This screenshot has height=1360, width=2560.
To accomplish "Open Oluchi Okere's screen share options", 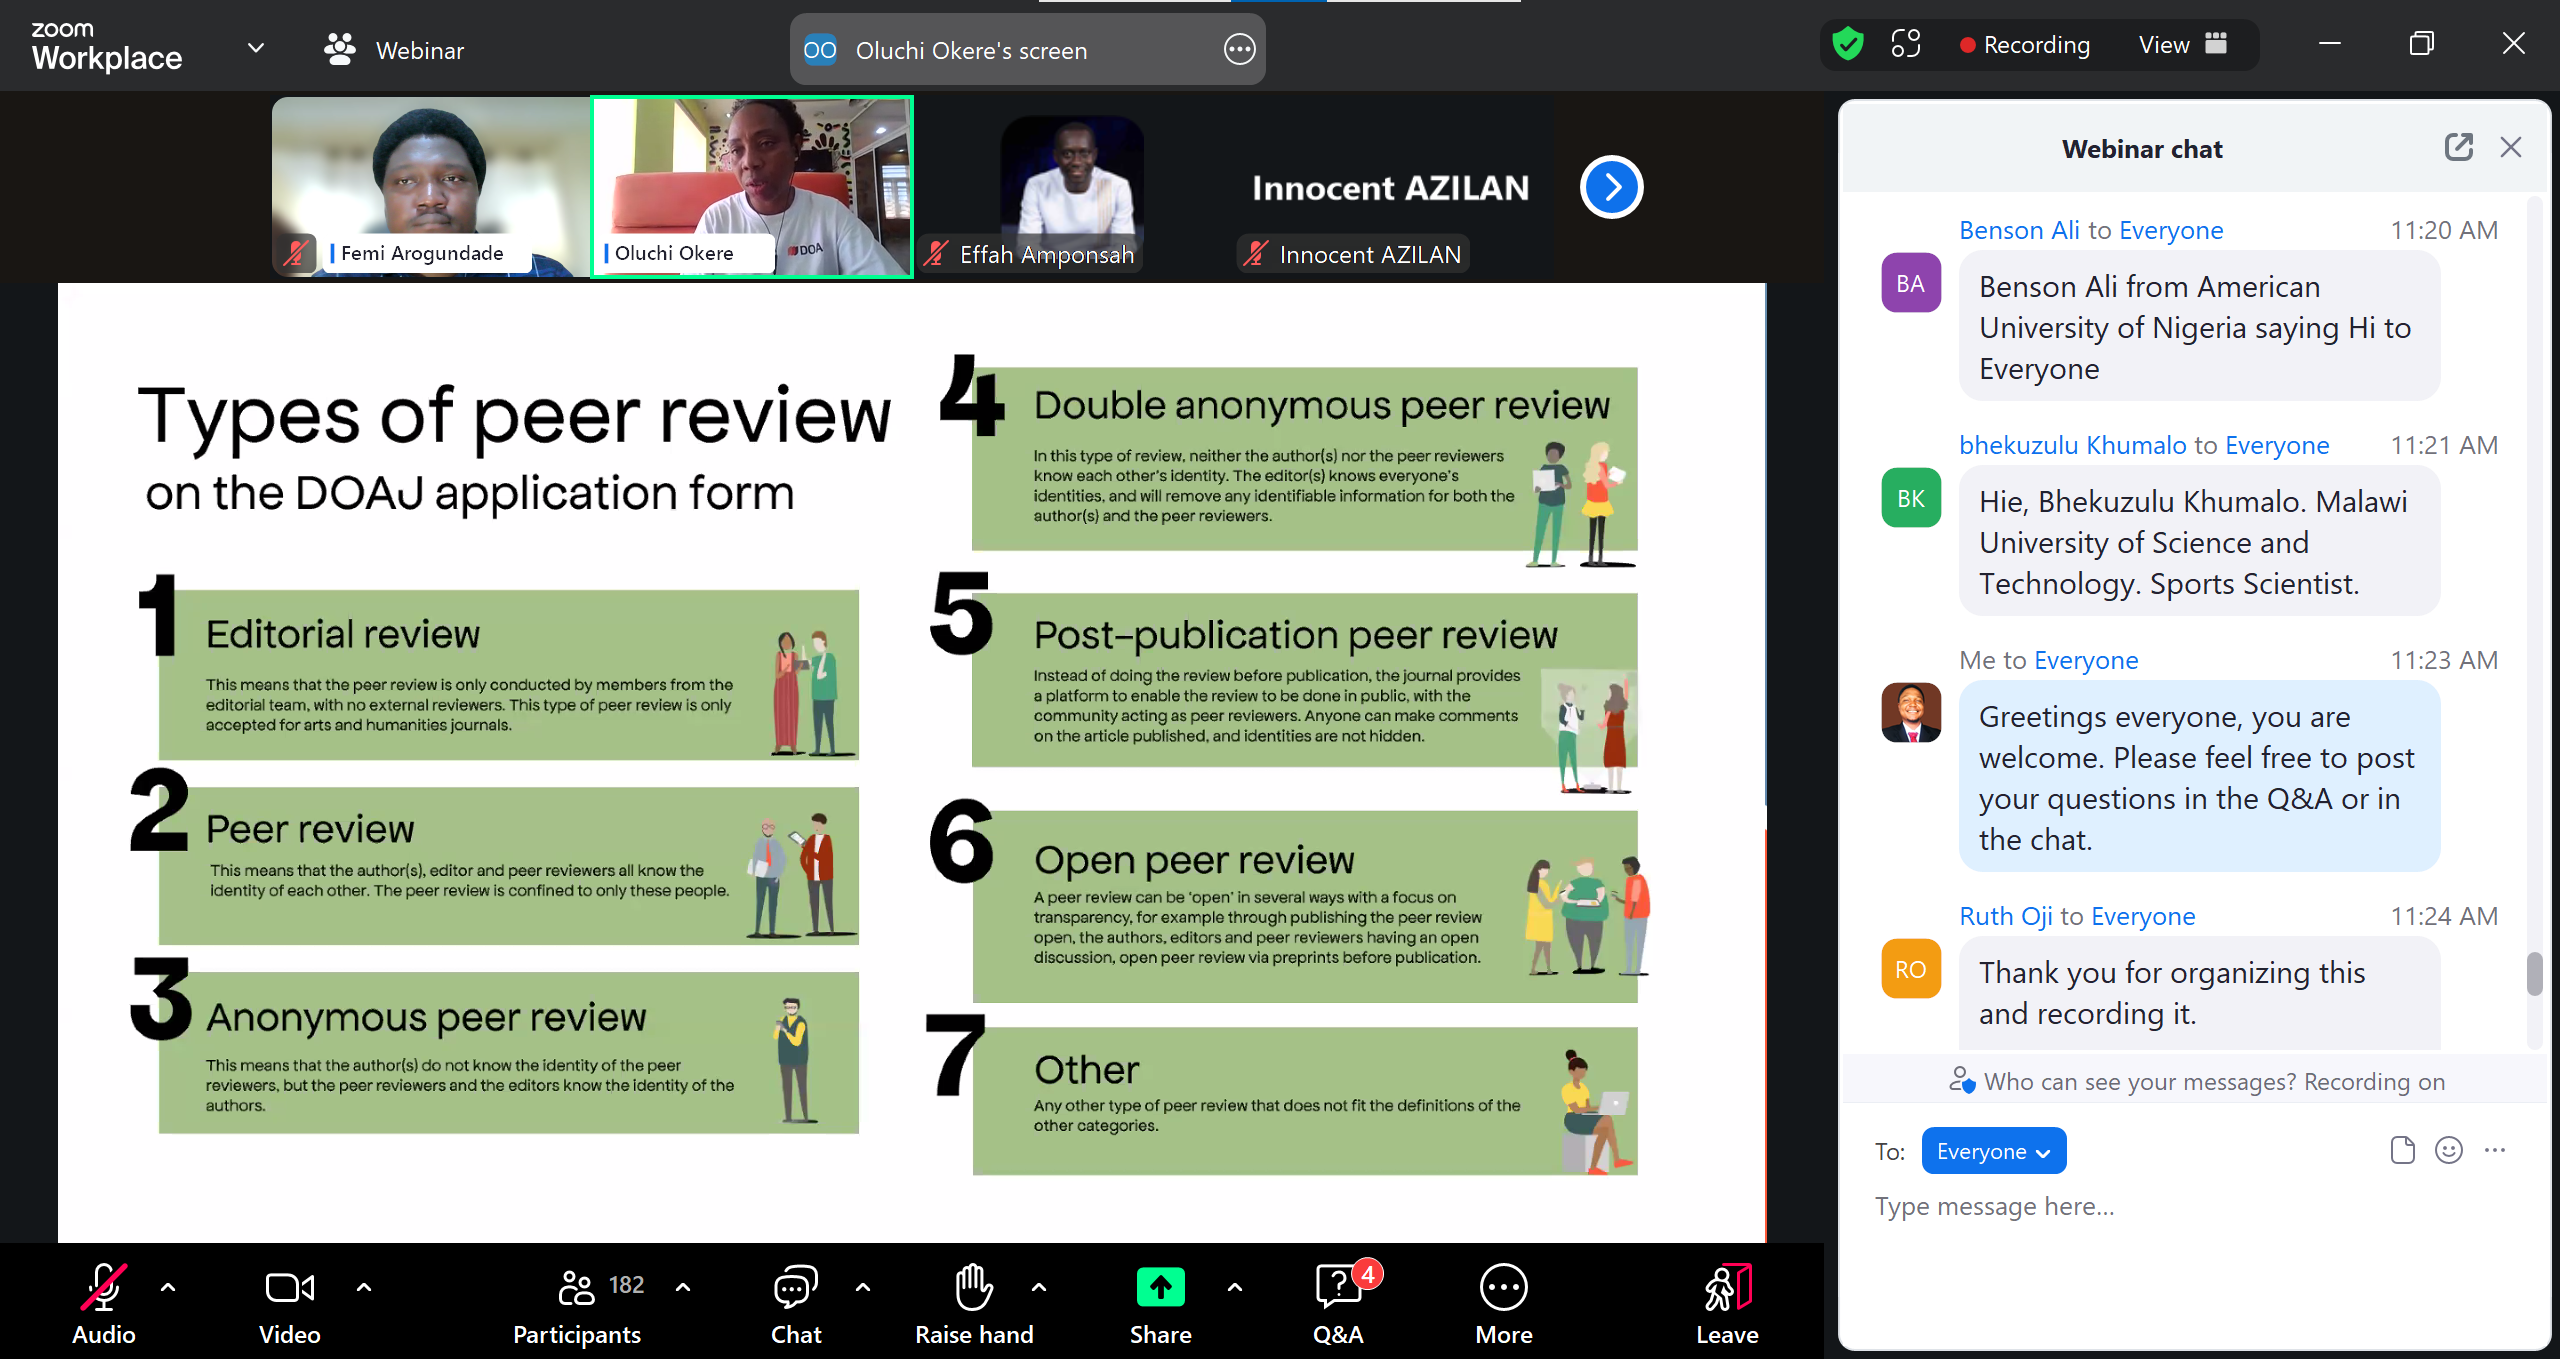I will coord(1240,49).
